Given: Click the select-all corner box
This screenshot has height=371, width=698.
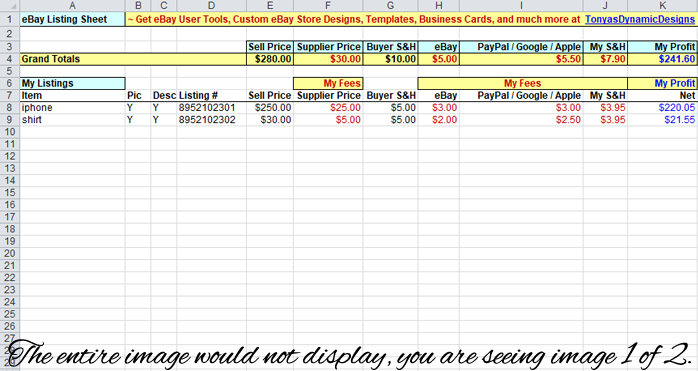Looking at the screenshot, I should pyautogui.click(x=9, y=5).
